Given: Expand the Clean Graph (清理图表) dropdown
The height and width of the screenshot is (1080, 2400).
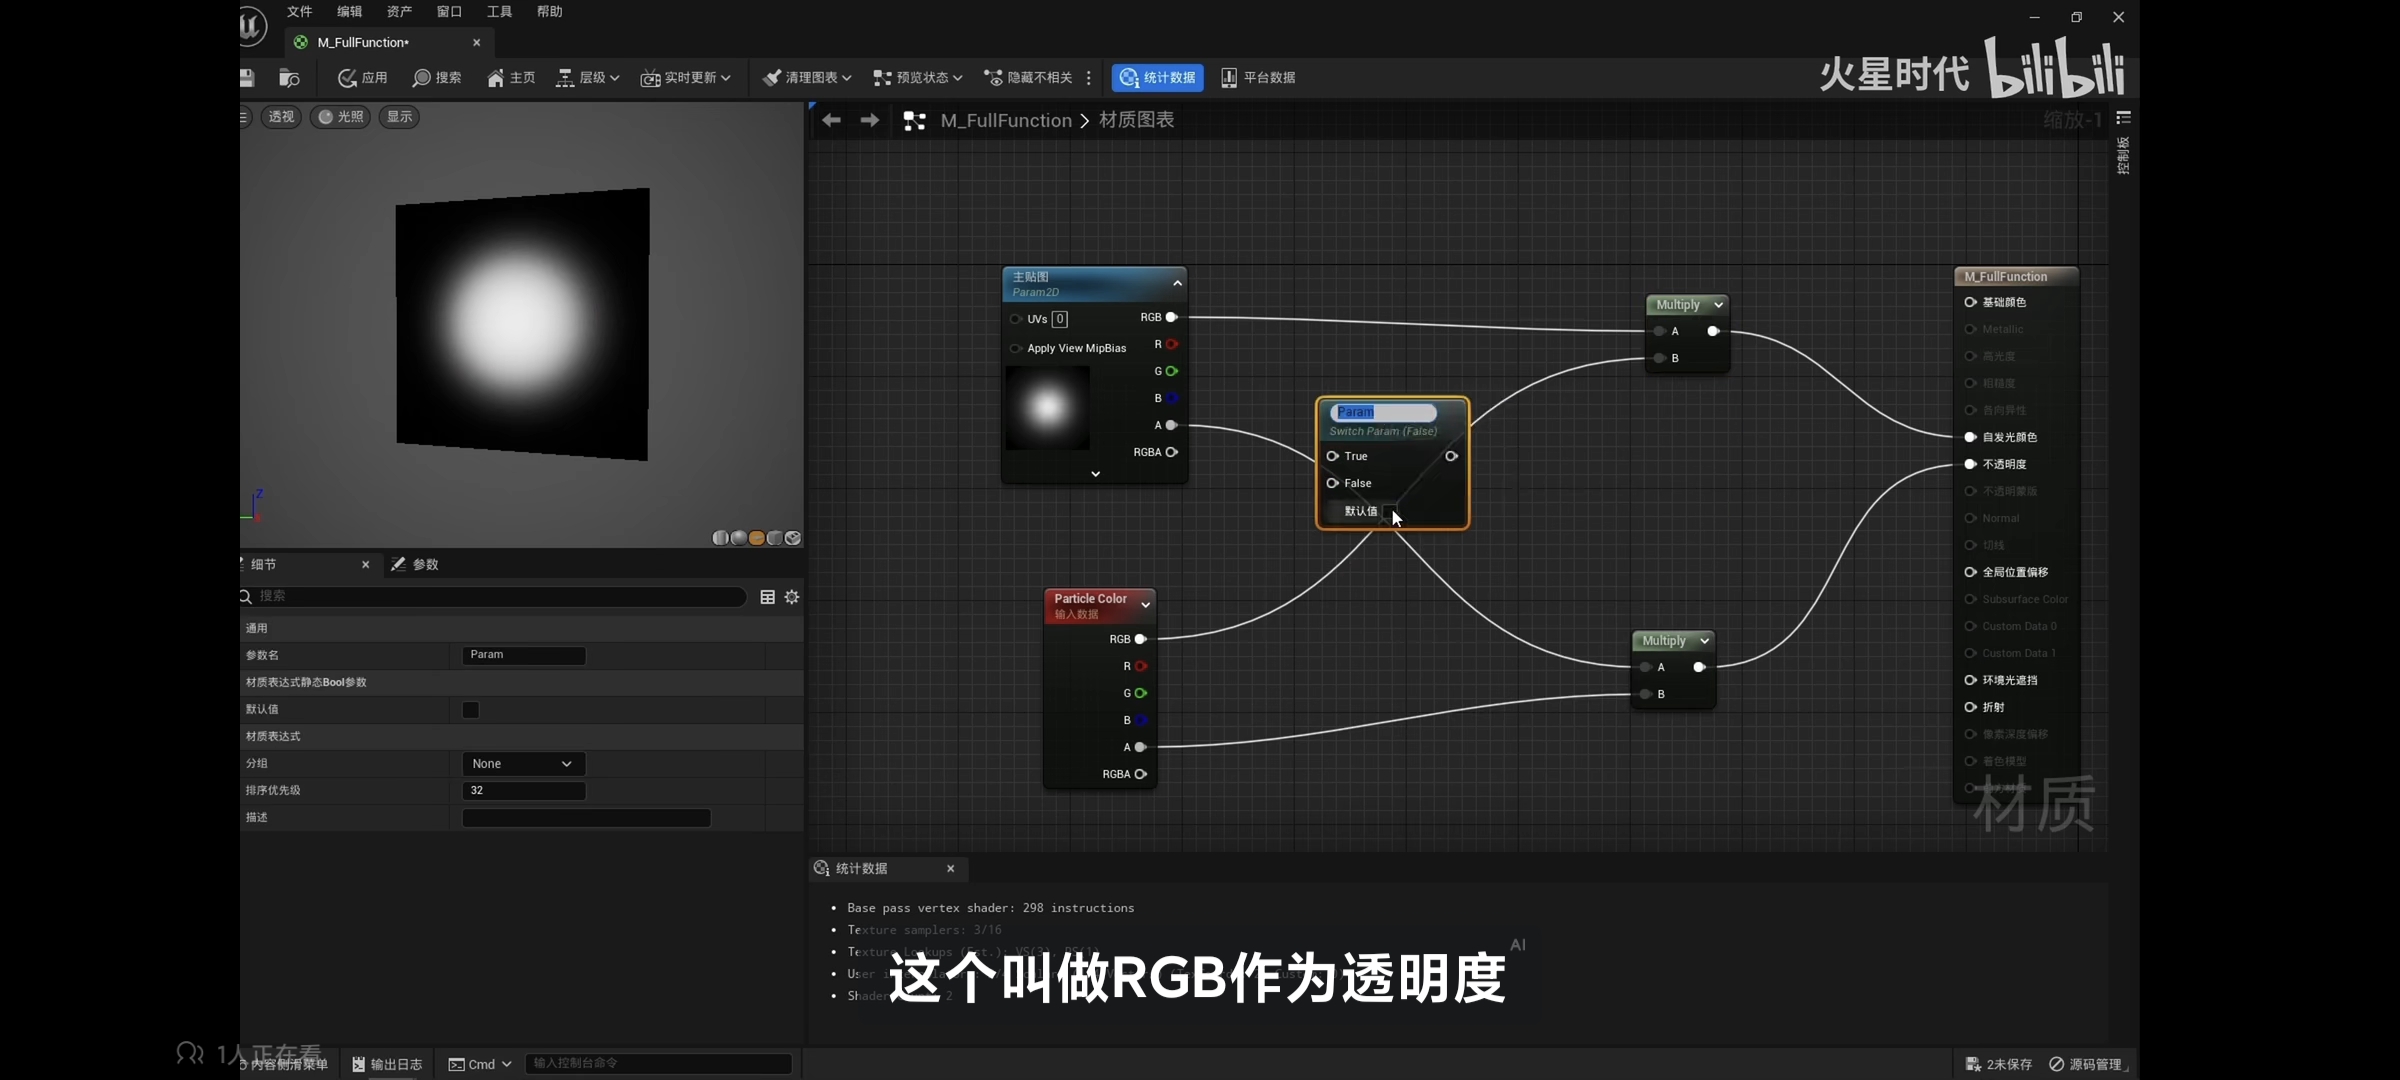Looking at the screenshot, I should (847, 78).
